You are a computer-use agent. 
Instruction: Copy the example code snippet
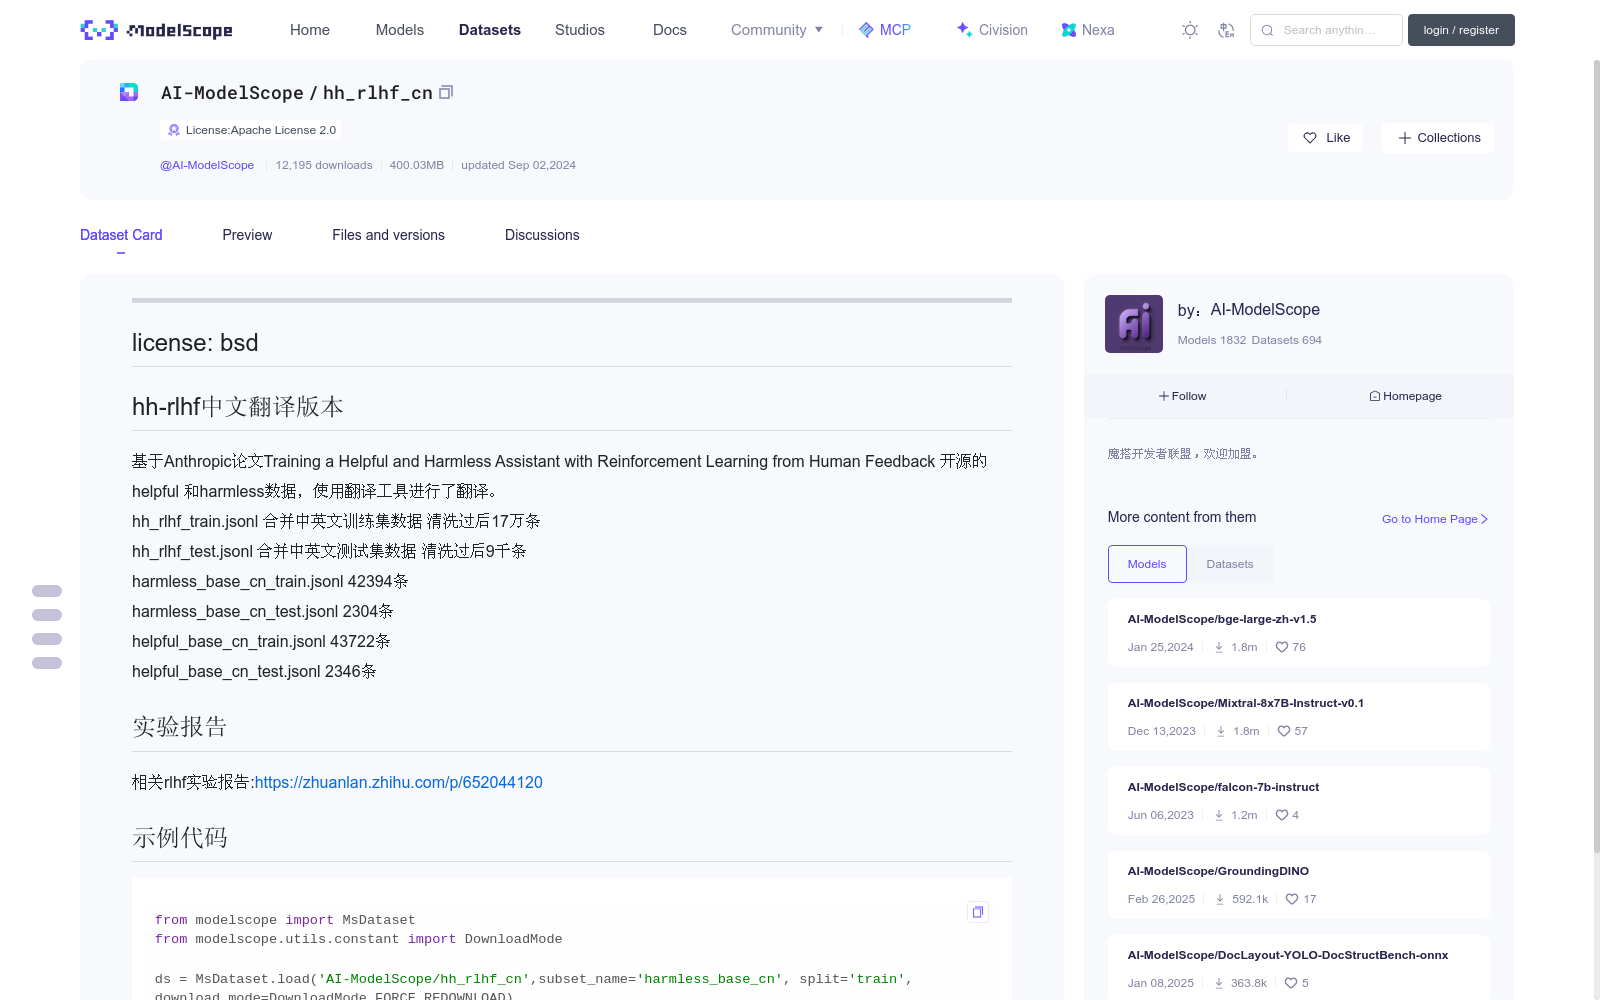(x=978, y=912)
